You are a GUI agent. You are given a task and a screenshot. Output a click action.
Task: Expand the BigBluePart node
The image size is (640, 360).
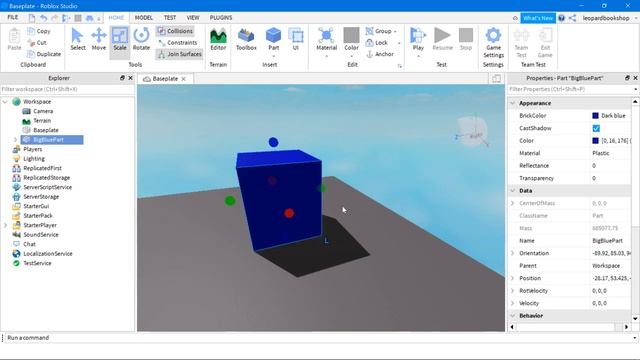tap(16, 140)
